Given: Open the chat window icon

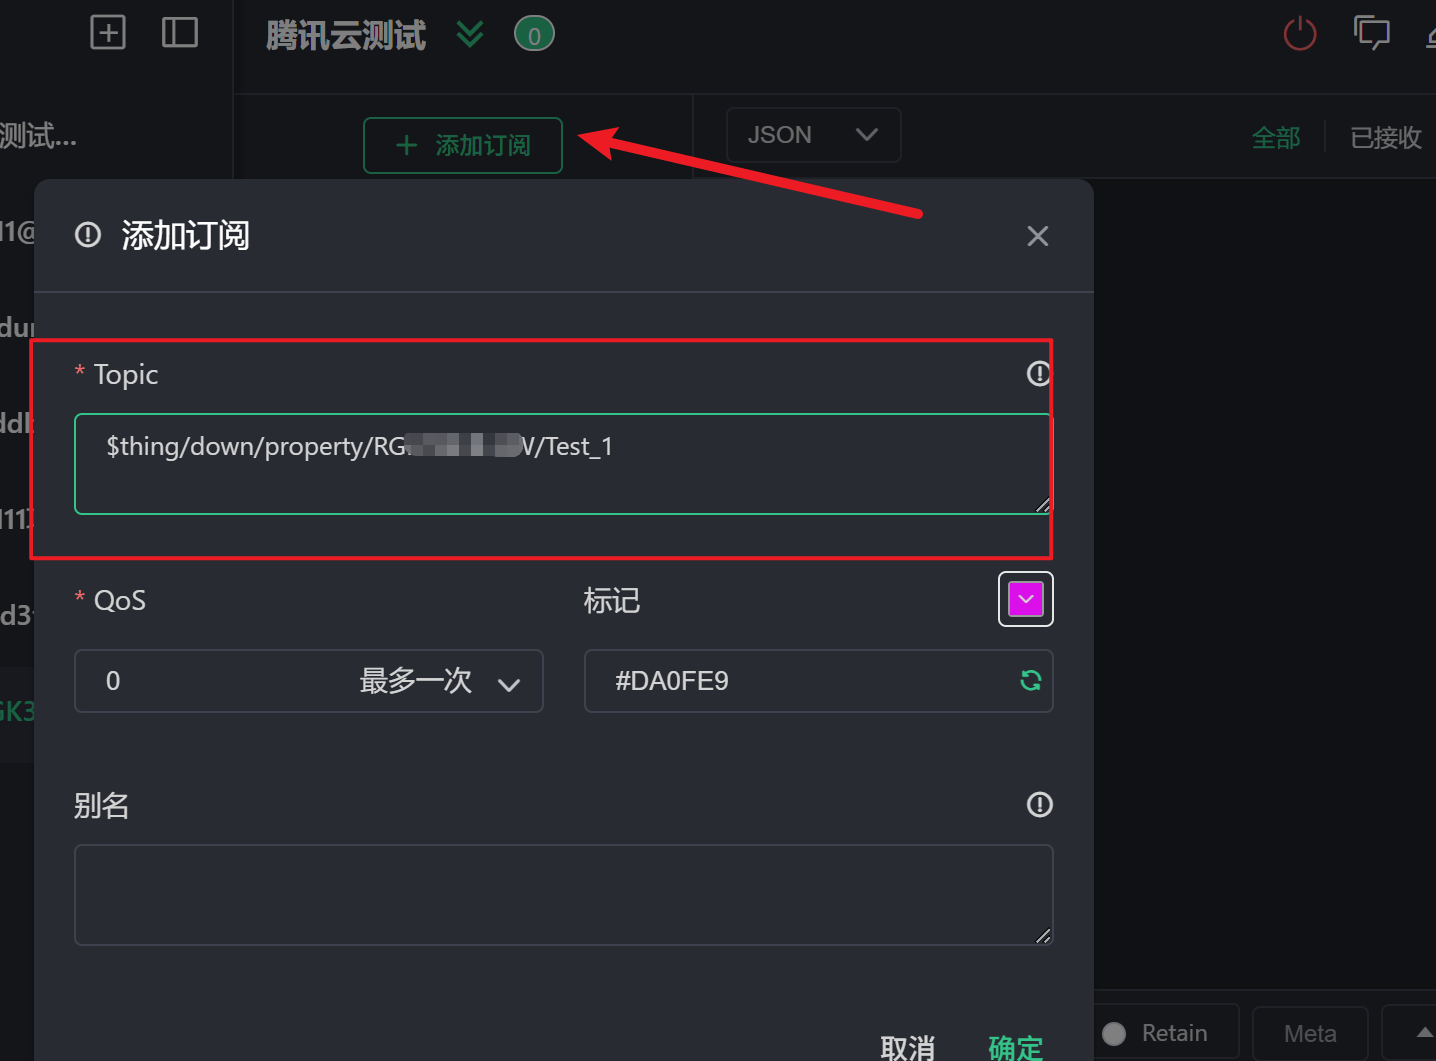Looking at the screenshot, I should pyautogui.click(x=1371, y=33).
